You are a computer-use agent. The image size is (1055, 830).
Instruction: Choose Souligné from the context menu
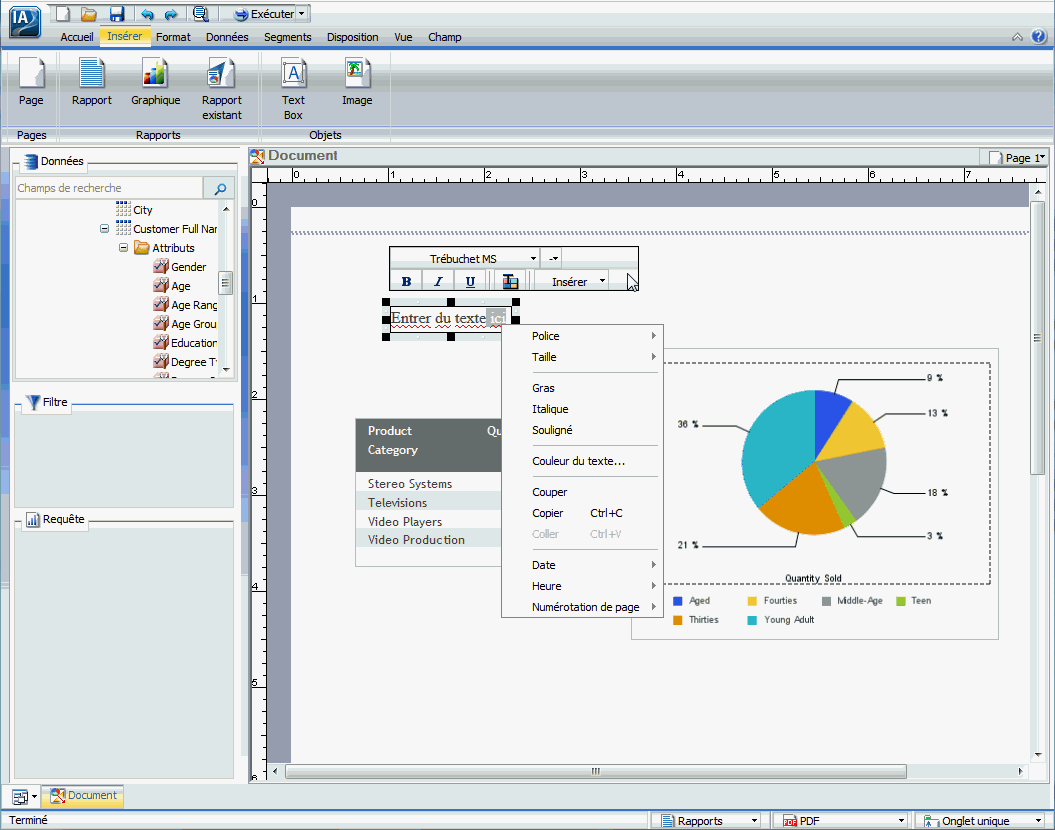(583, 430)
